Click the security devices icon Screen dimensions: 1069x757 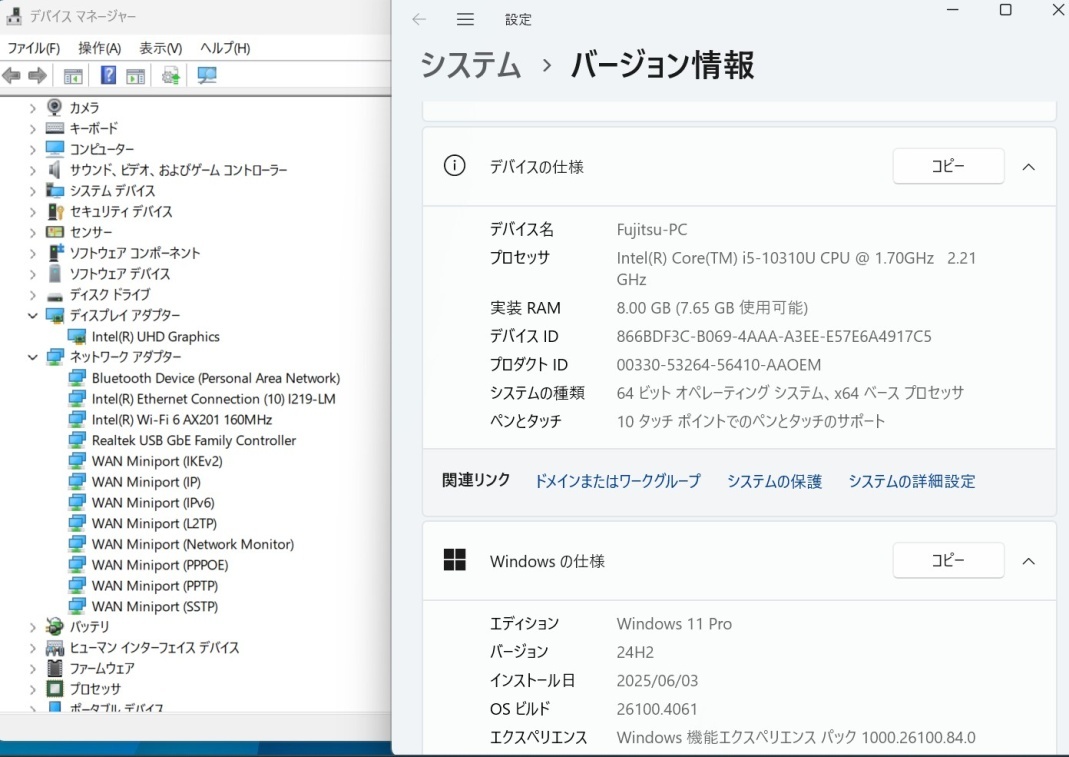[x=55, y=211]
